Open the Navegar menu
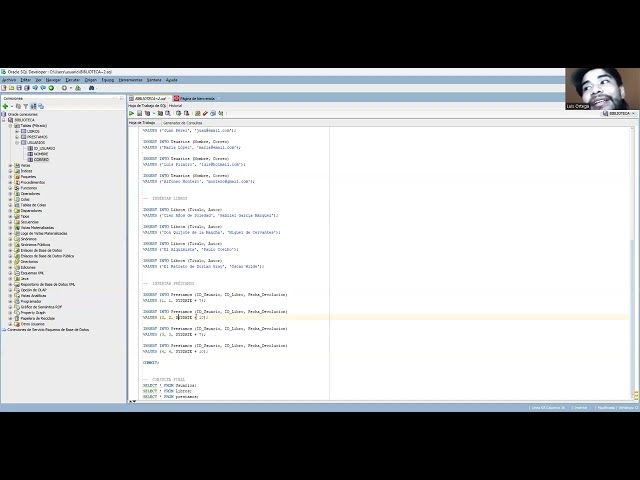 [x=53, y=80]
